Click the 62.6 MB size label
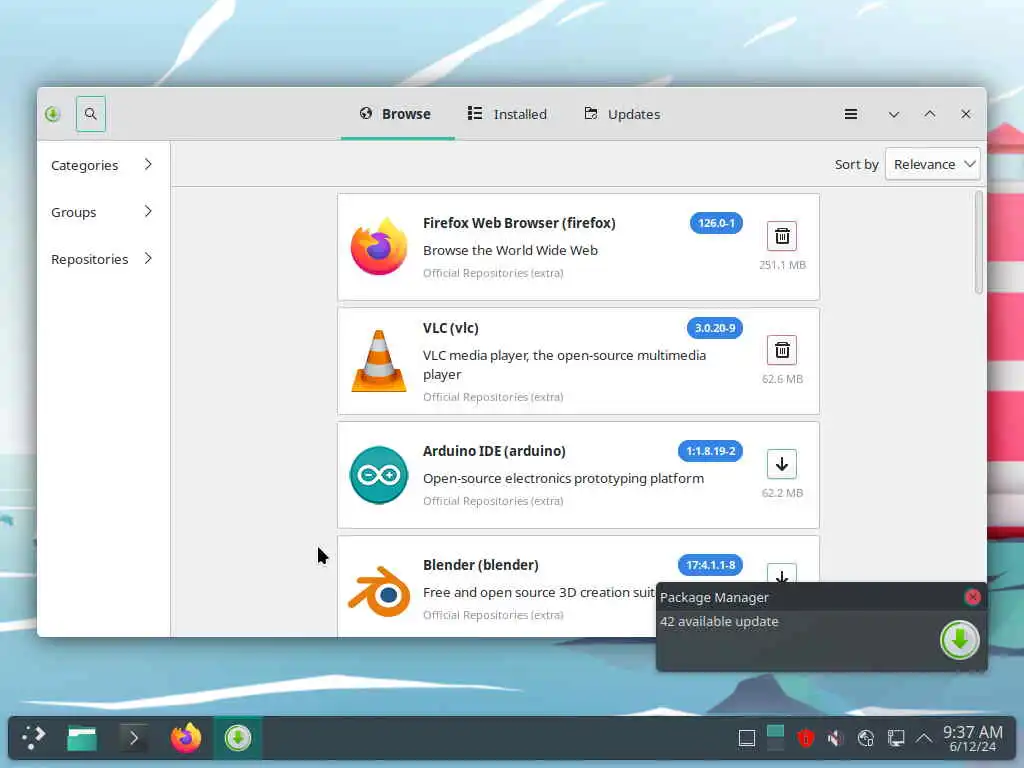The height and width of the screenshot is (768, 1024). coord(782,379)
